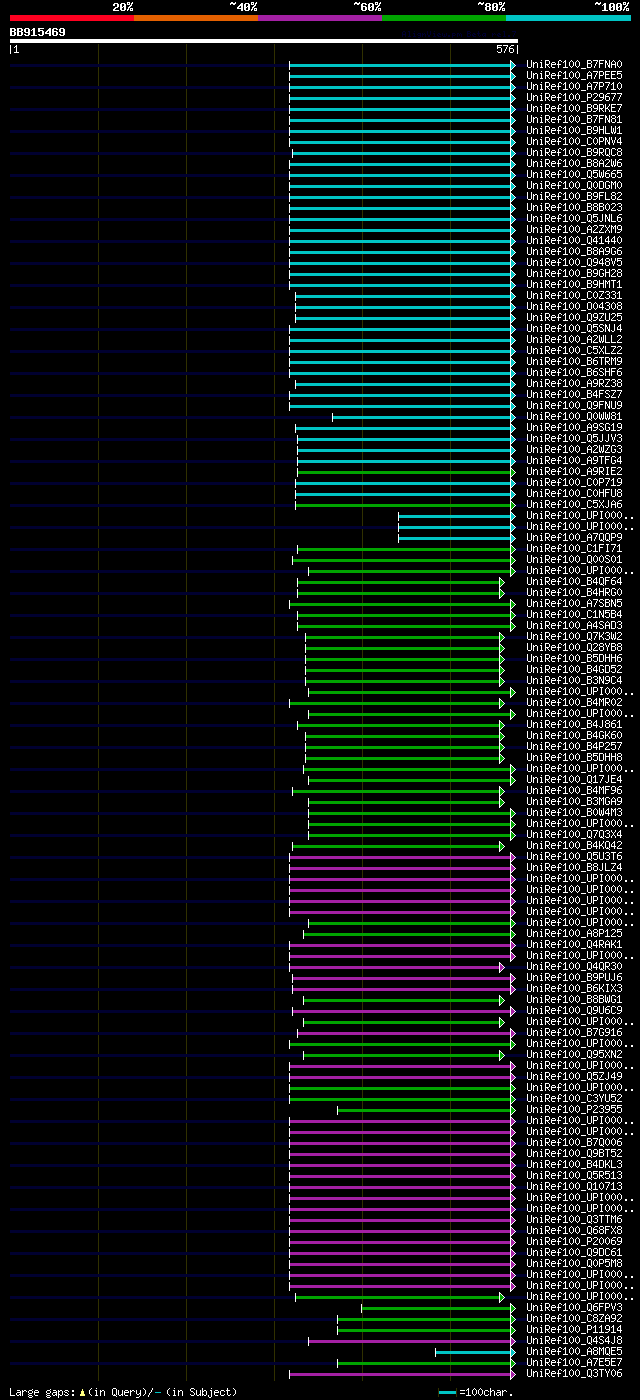Select the UniRef100_B3MGA9 label
640x1400 pixels.
(x=574, y=802)
